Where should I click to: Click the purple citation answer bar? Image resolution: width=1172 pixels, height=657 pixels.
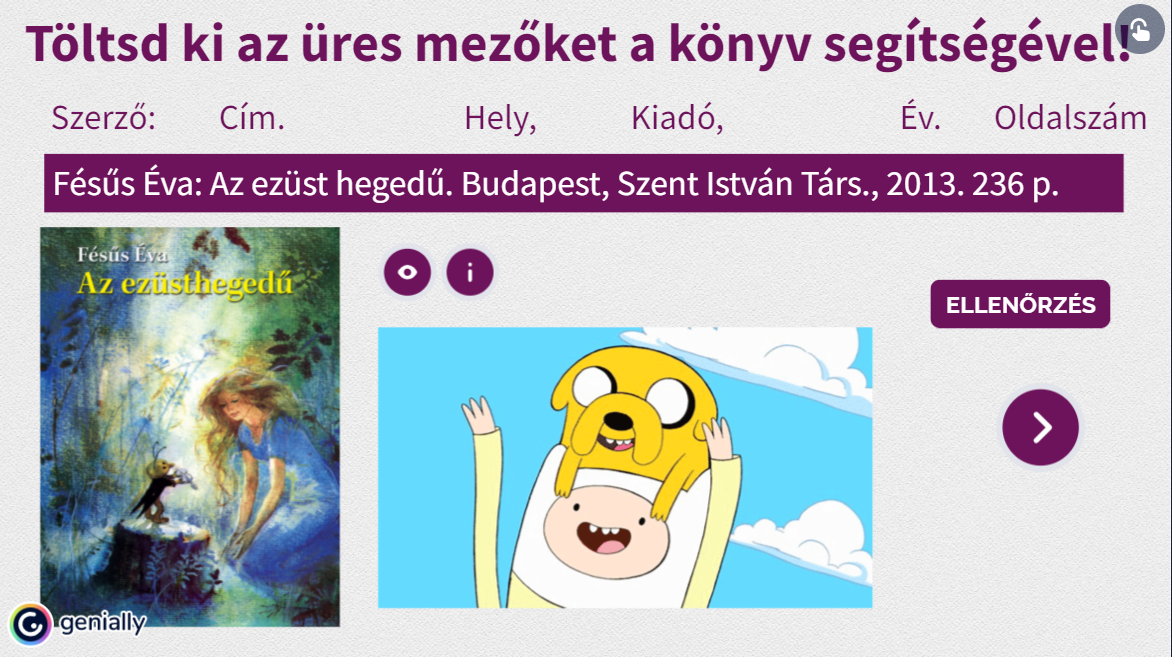click(584, 183)
